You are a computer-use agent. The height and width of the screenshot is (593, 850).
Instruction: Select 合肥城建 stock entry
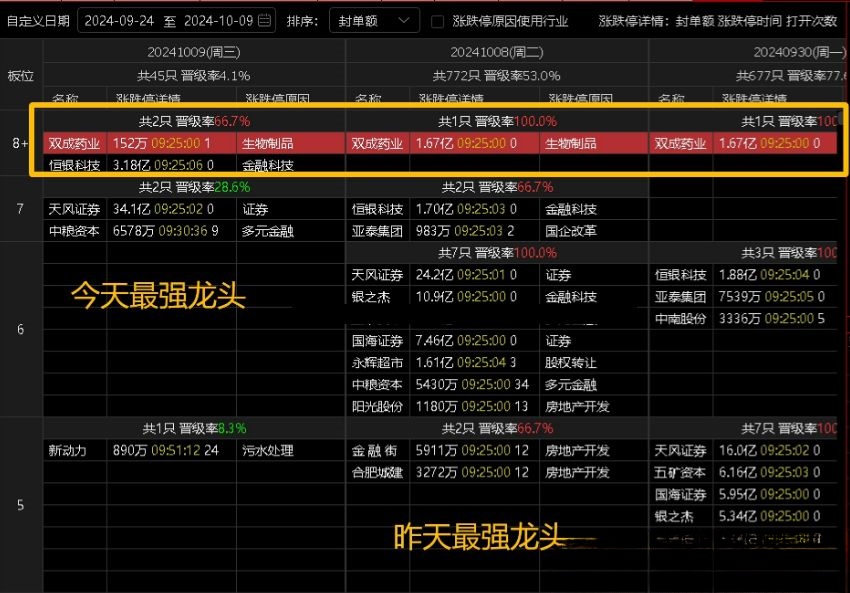374,472
